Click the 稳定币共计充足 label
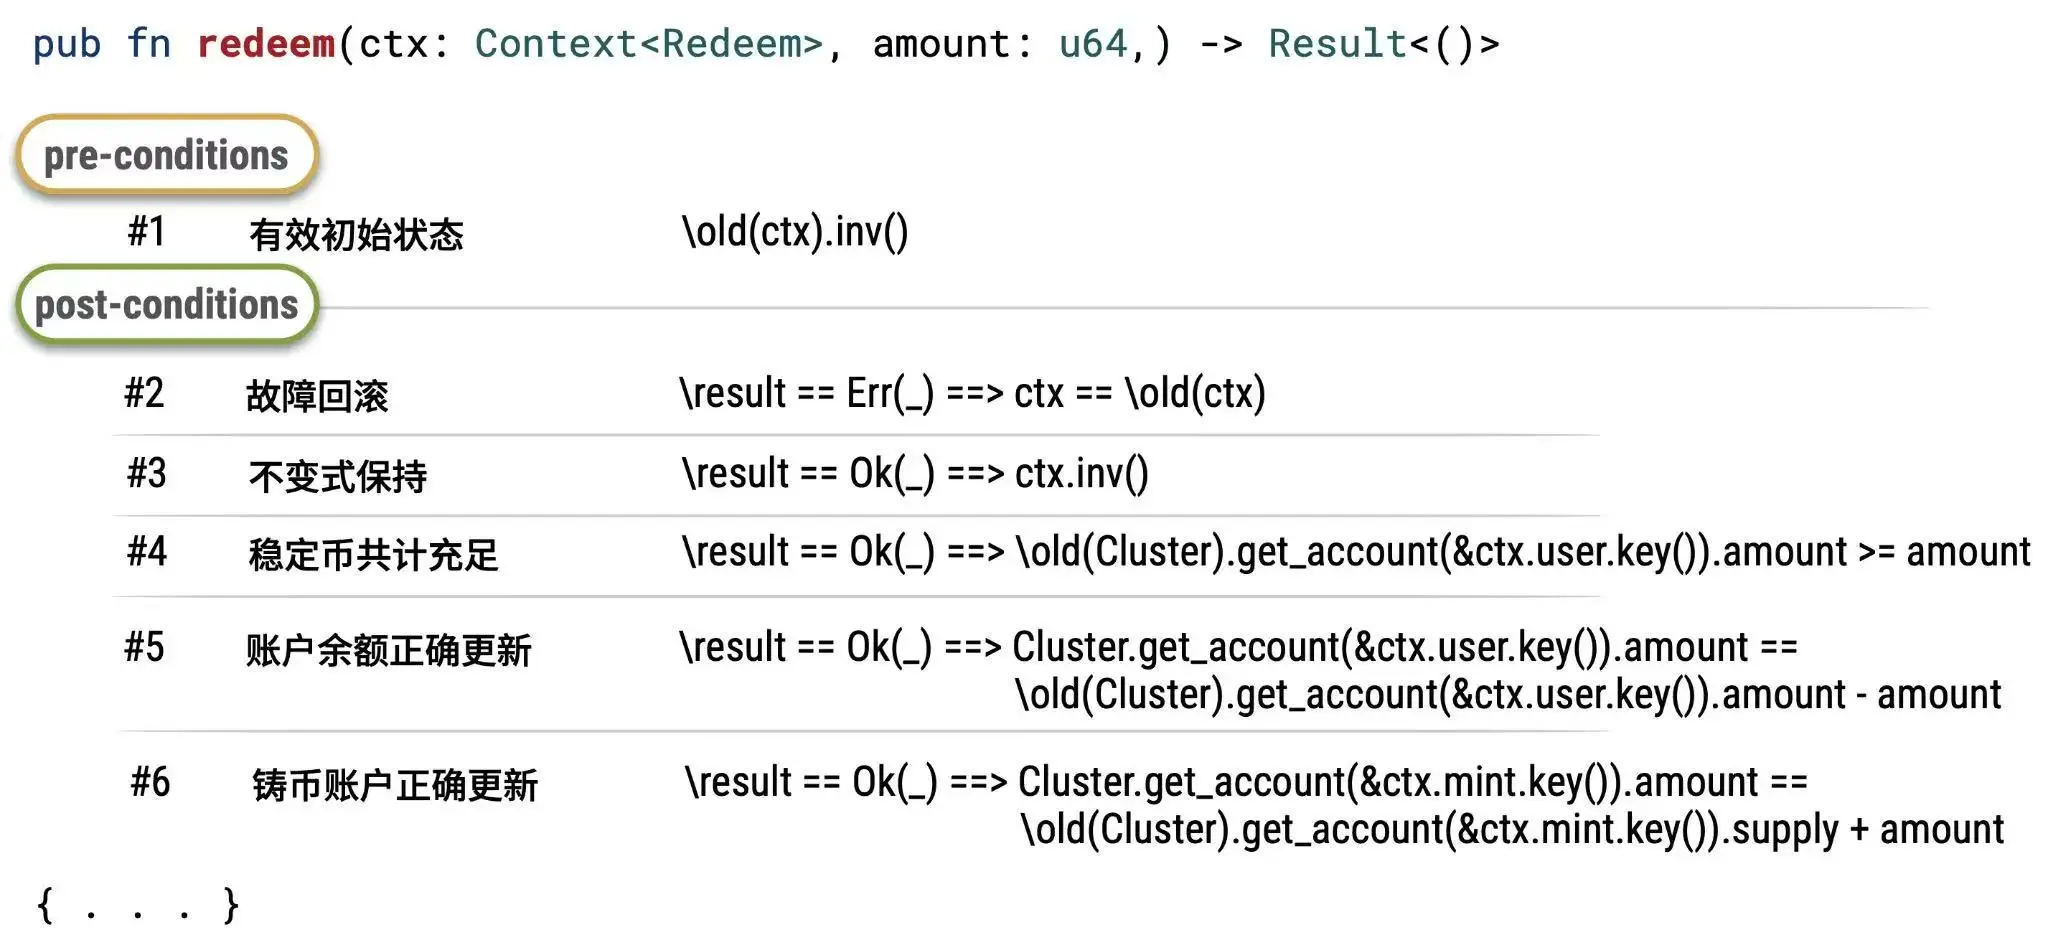Viewport: 2048px width, 944px height. point(373,554)
